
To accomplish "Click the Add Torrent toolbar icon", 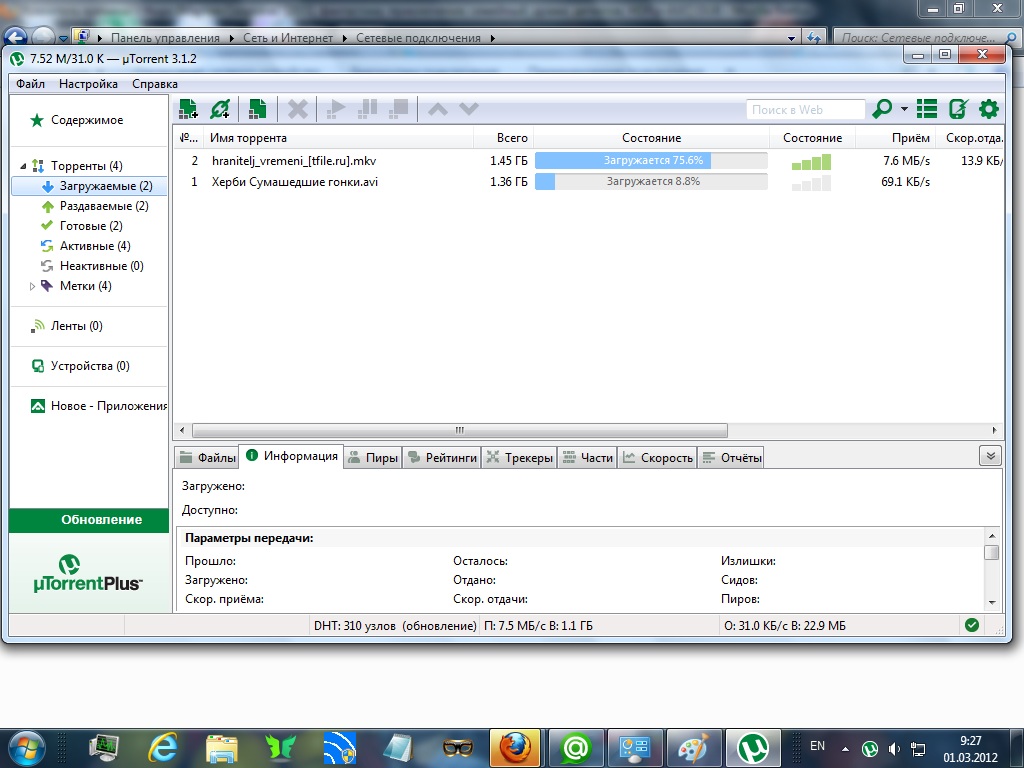I will (187, 109).
